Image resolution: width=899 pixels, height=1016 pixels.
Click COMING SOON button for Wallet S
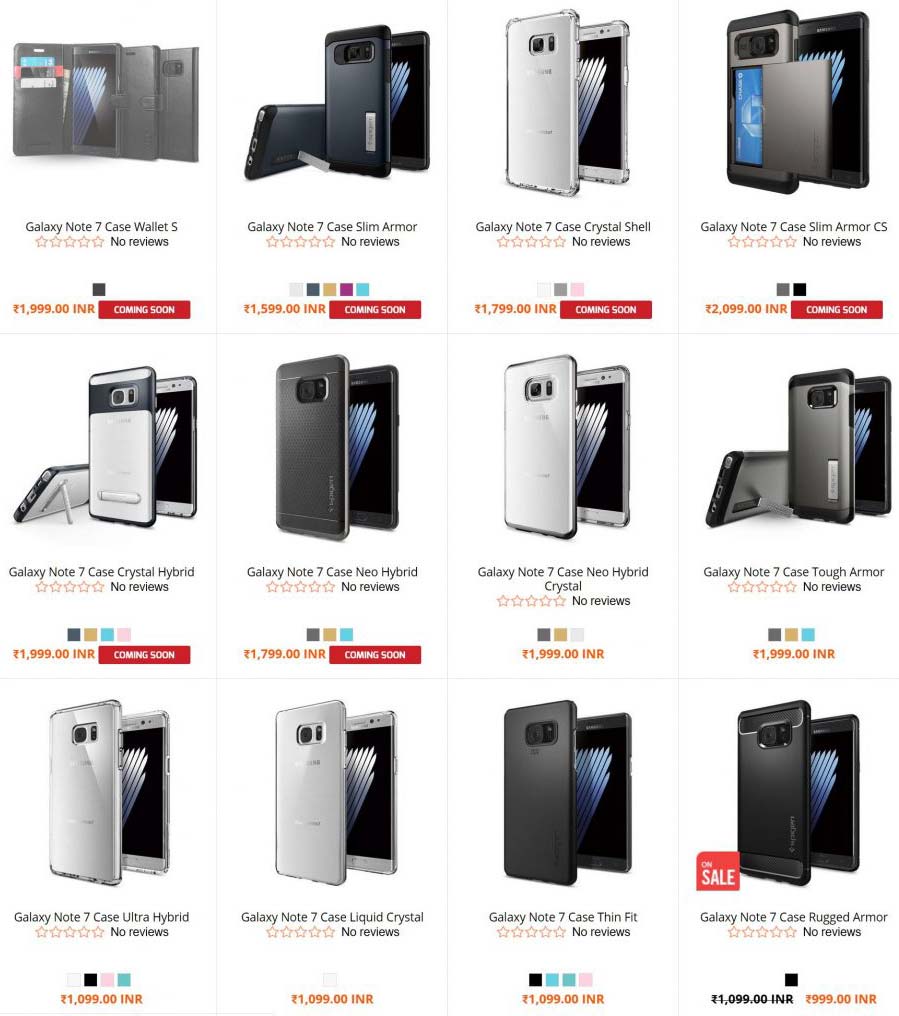[x=145, y=310]
